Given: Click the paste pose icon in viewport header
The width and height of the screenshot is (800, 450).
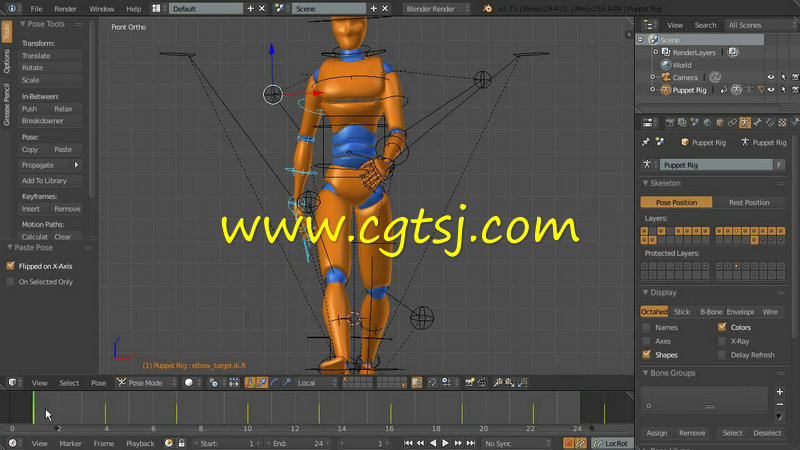Looking at the screenshot, I should [510, 383].
